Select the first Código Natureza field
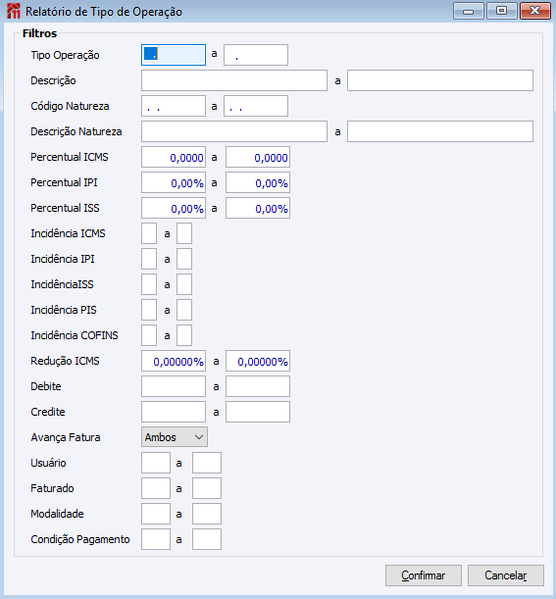556x599 pixels. [x=173, y=106]
